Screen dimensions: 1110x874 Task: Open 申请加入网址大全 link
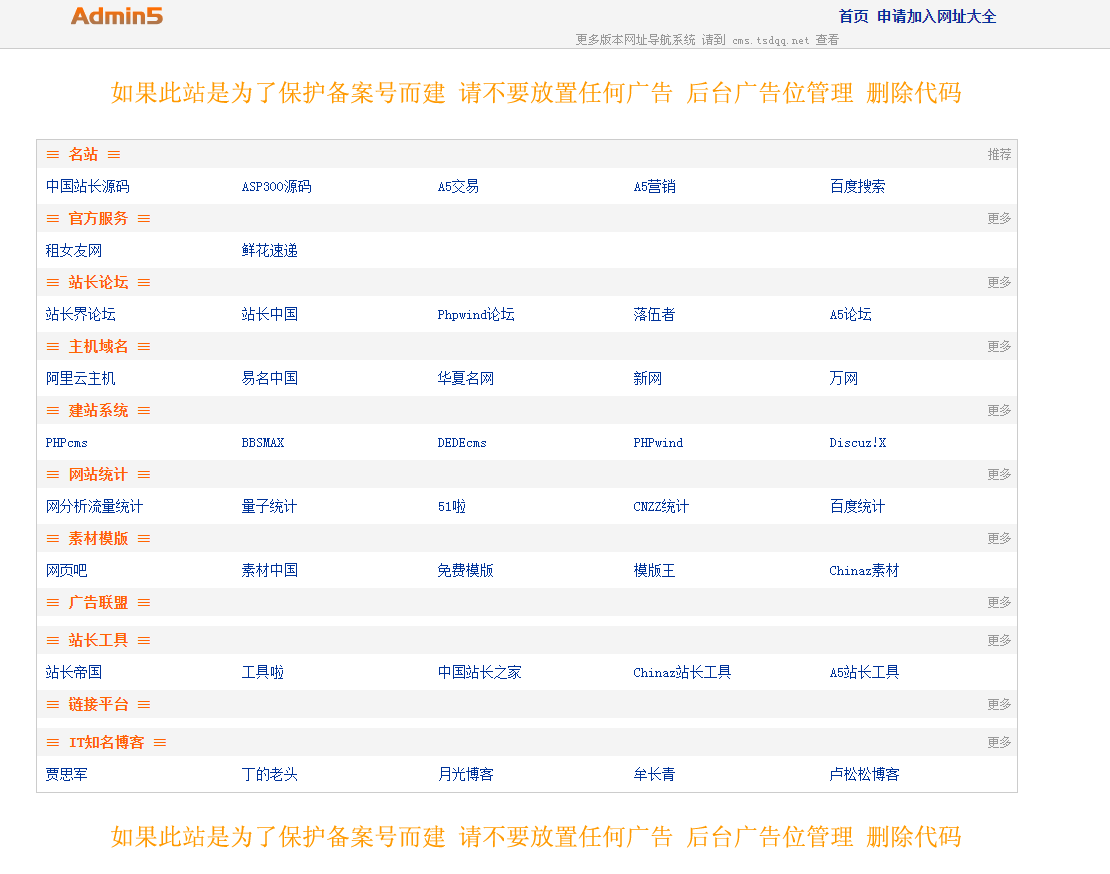click(936, 16)
